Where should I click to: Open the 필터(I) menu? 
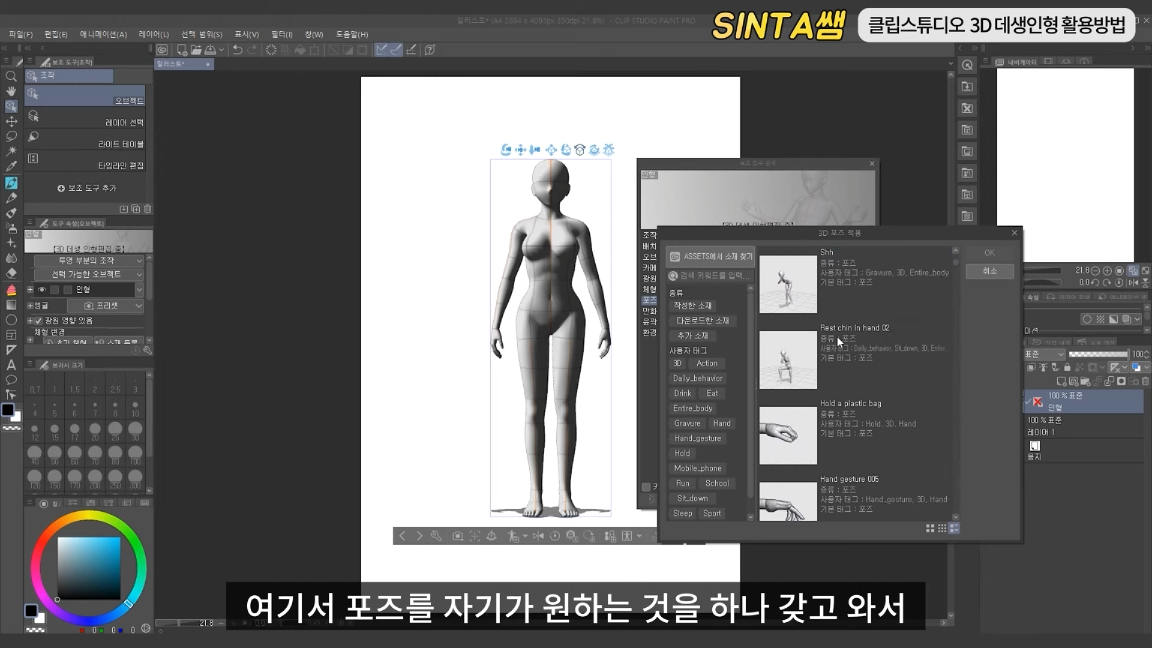coord(281,35)
